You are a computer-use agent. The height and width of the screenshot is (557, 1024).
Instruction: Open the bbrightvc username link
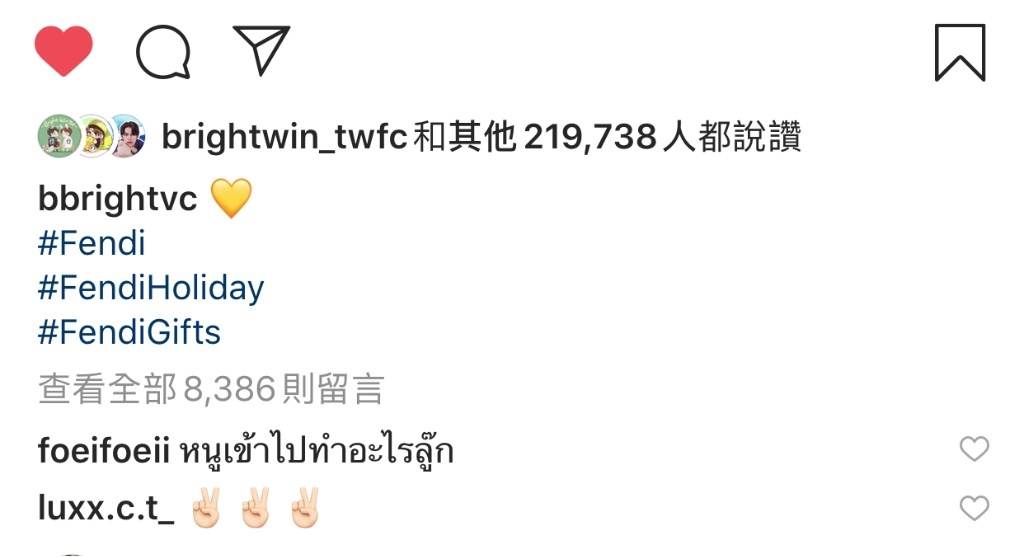(118, 199)
